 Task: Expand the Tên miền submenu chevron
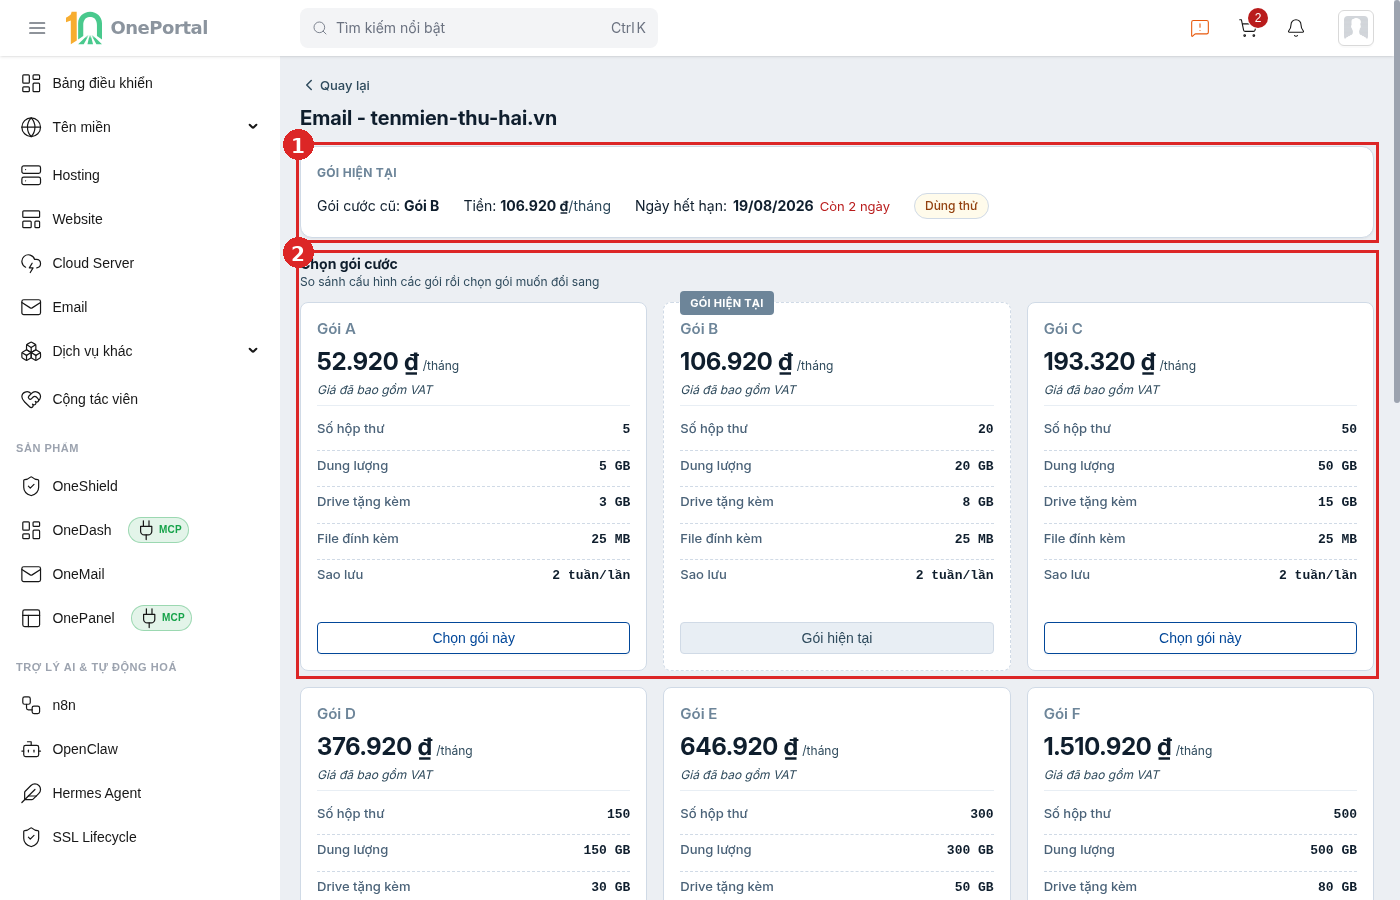253,127
